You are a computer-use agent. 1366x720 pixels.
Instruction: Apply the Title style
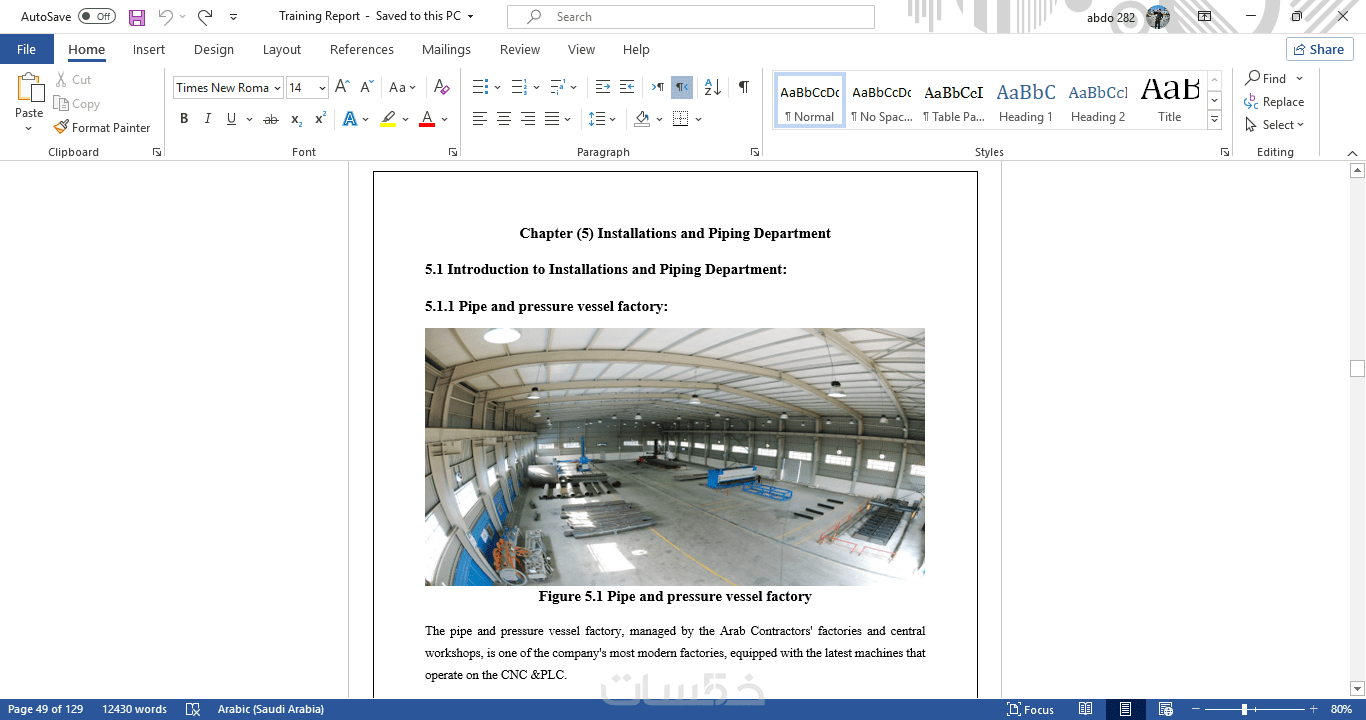tap(1170, 101)
